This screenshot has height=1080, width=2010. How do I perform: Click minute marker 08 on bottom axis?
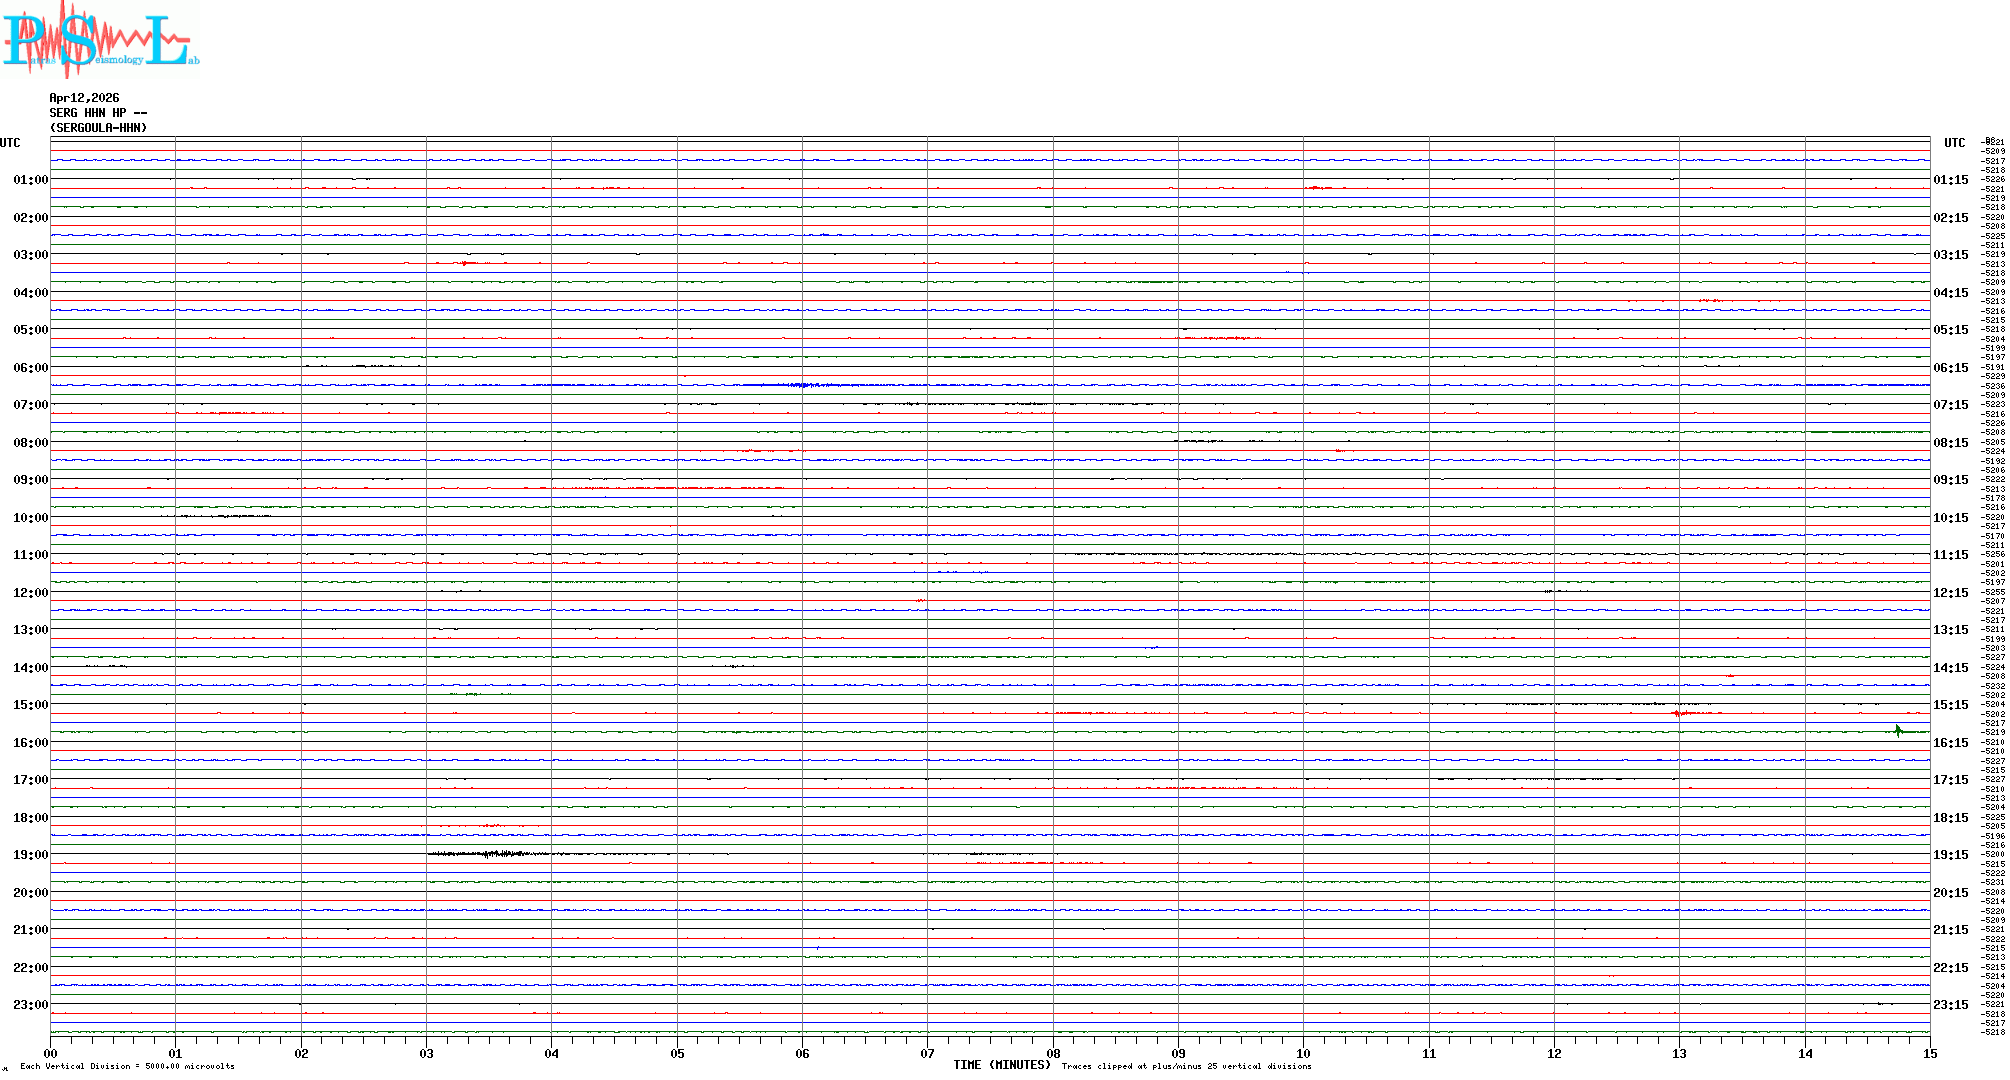[1053, 1053]
